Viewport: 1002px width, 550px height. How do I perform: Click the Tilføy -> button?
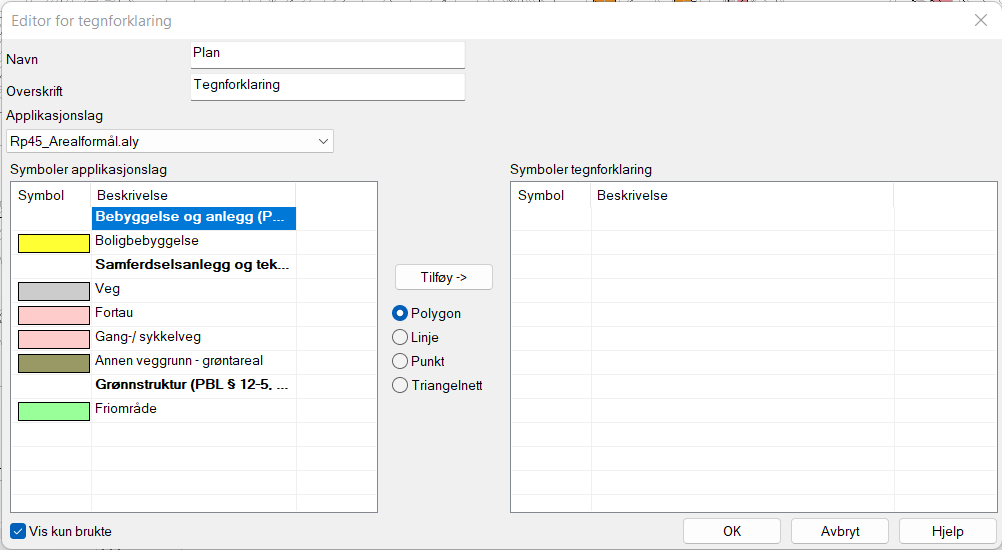click(x=443, y=277)
